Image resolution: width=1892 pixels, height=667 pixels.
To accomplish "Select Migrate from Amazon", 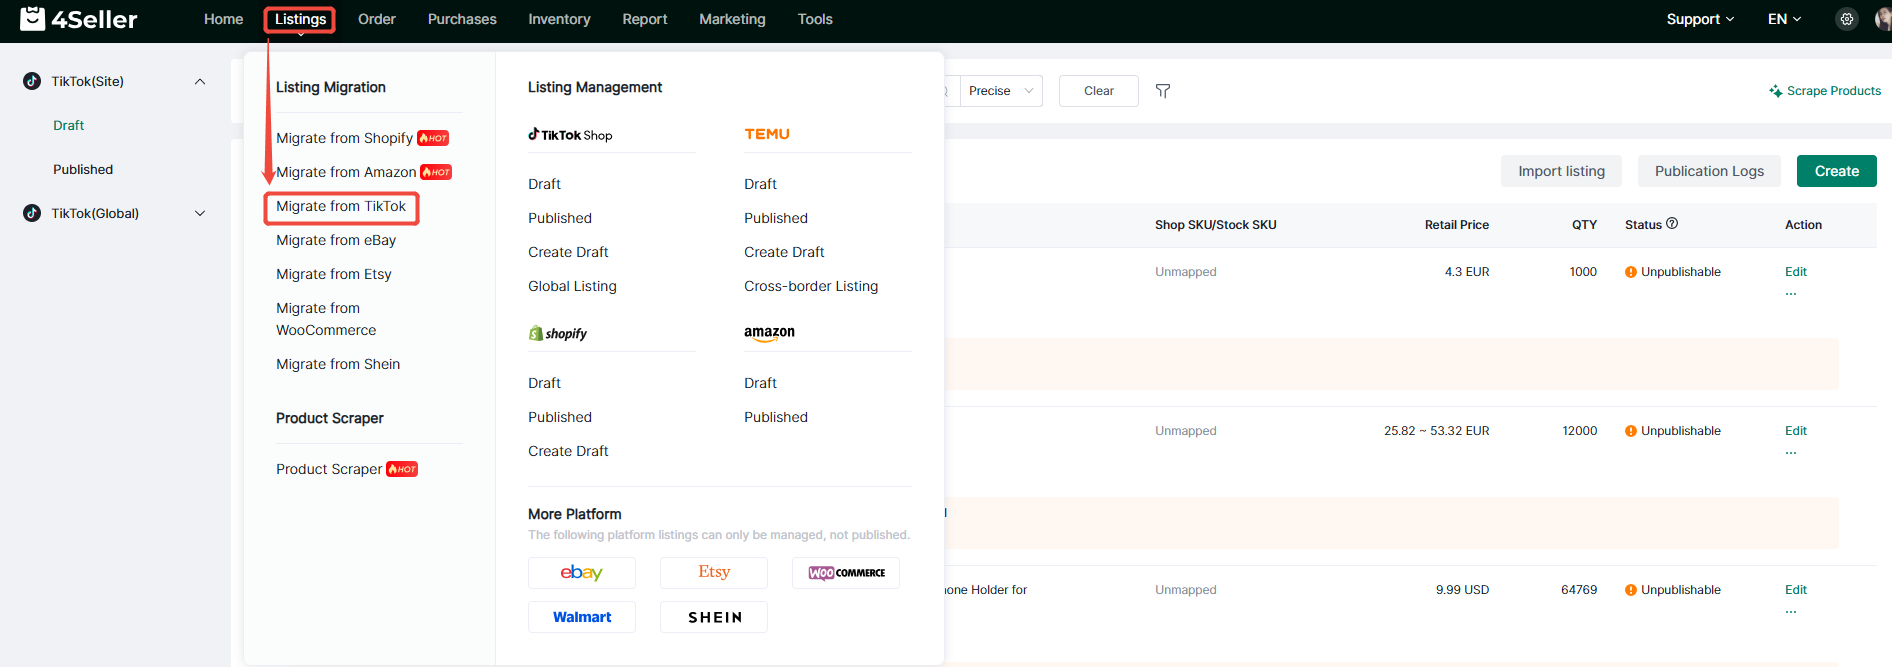I will coord(346,172).
